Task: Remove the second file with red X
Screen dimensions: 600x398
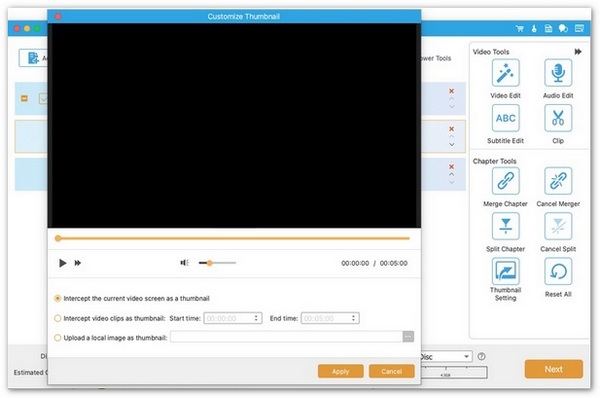Action: [x=452, y=129]
